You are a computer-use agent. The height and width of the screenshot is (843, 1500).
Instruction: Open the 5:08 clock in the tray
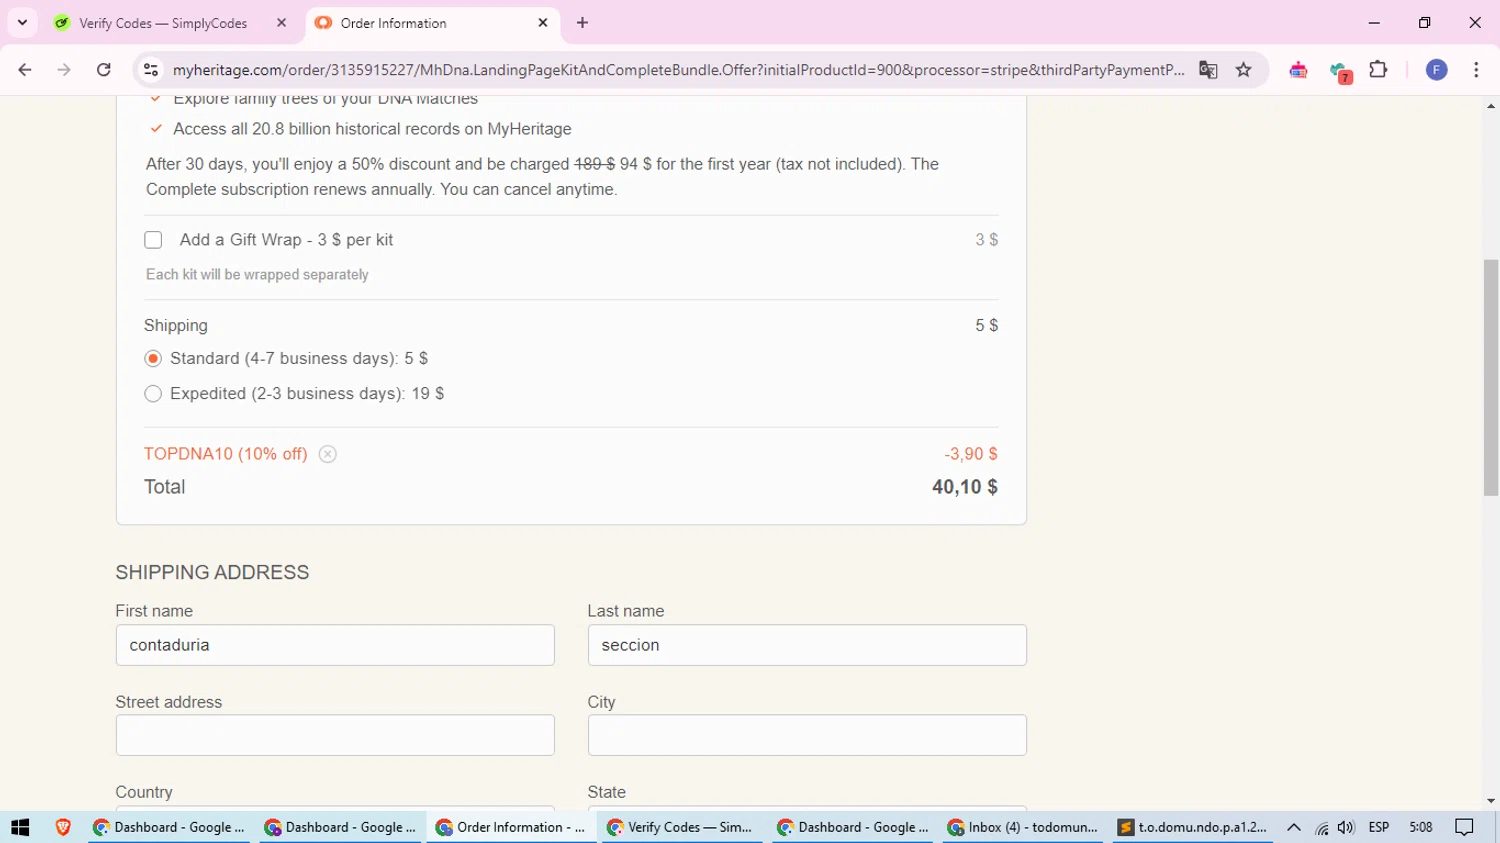[1420, 827]
